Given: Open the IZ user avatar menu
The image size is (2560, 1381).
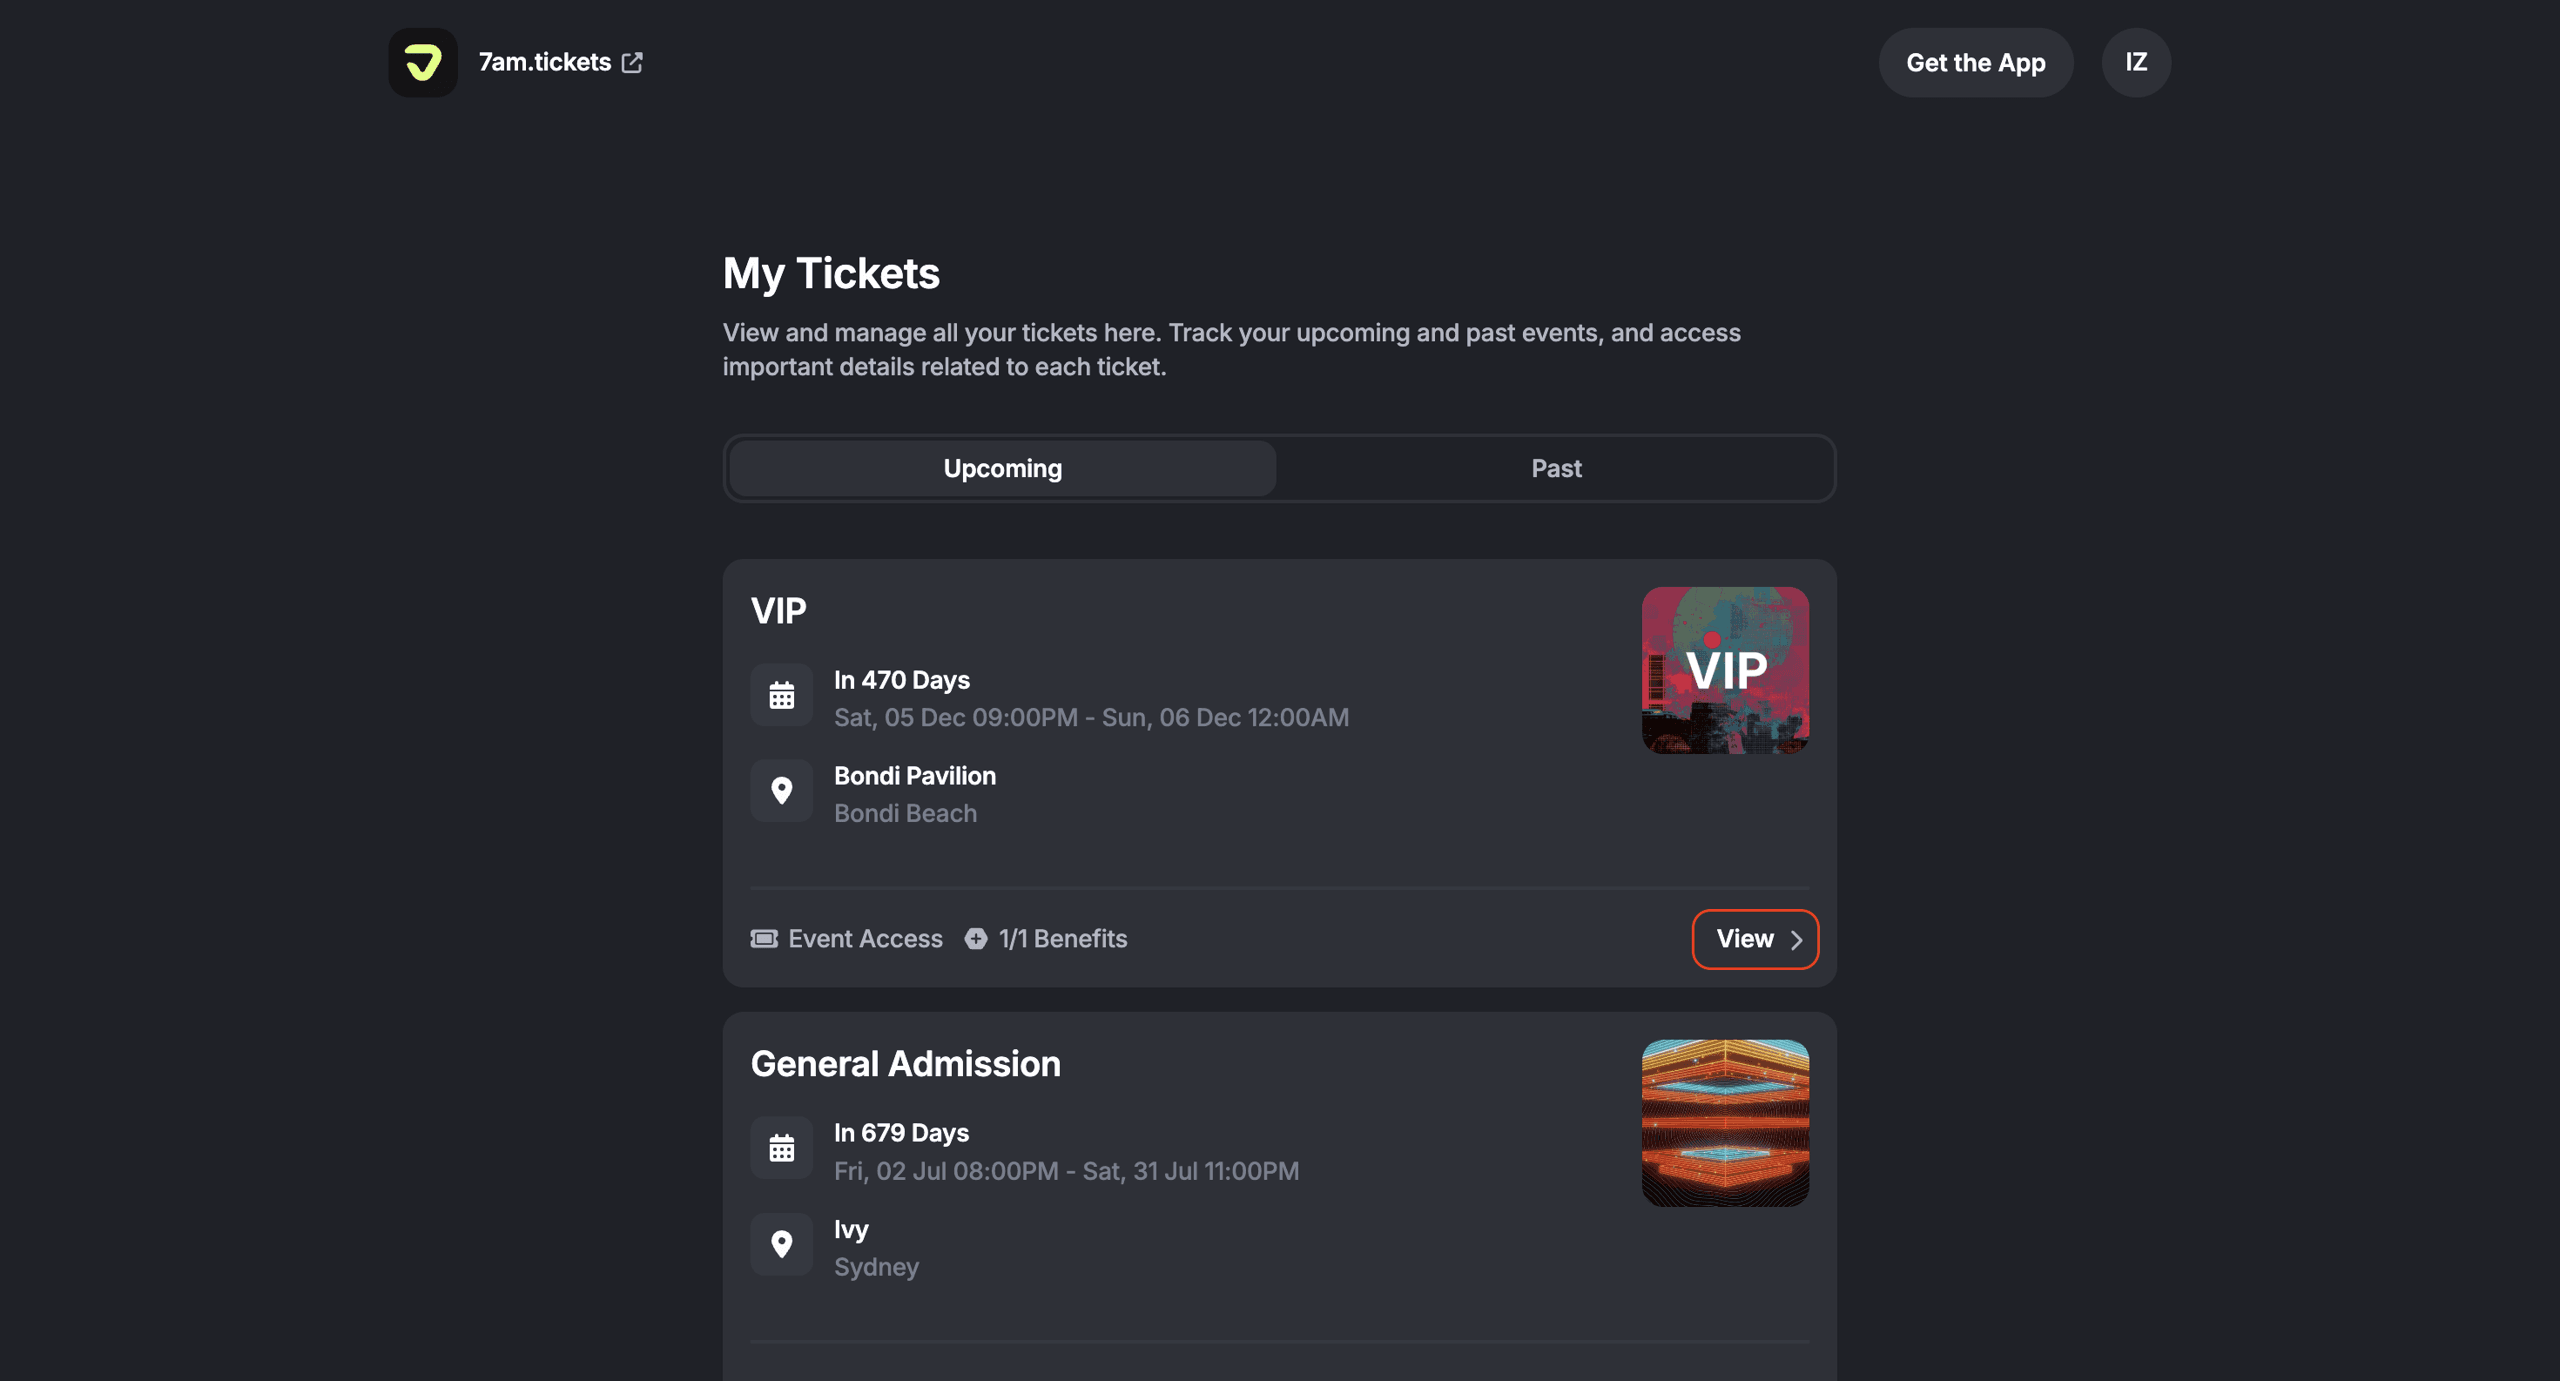Looking at the screenshot, I should (2136, 62).
